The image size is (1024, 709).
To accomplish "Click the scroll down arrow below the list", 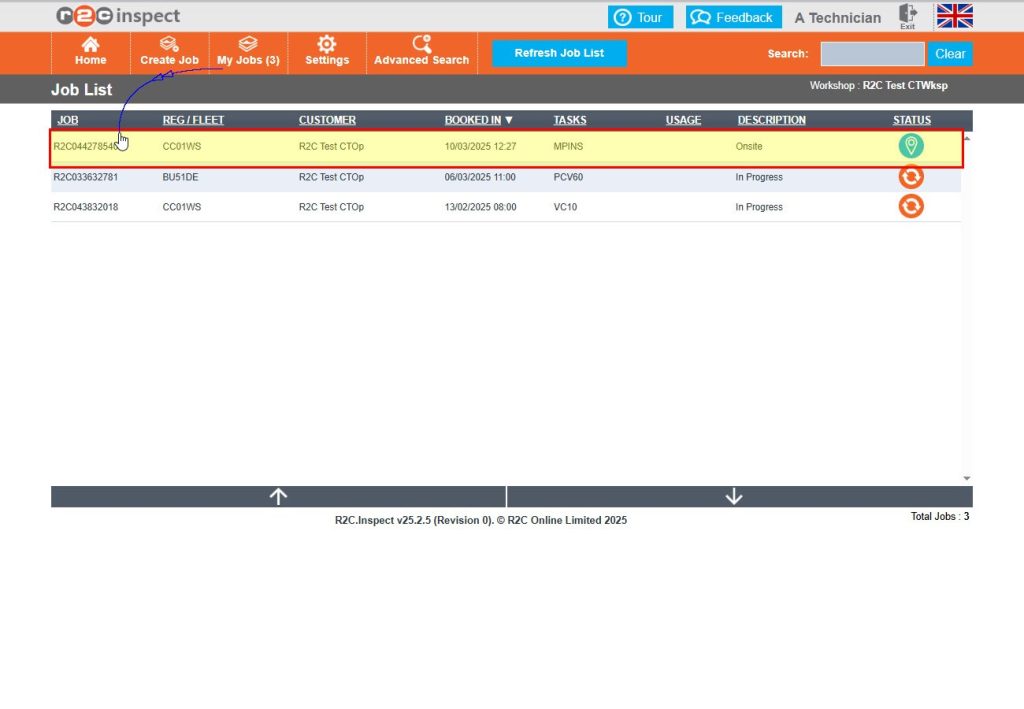I will click(x=734, y=495).
